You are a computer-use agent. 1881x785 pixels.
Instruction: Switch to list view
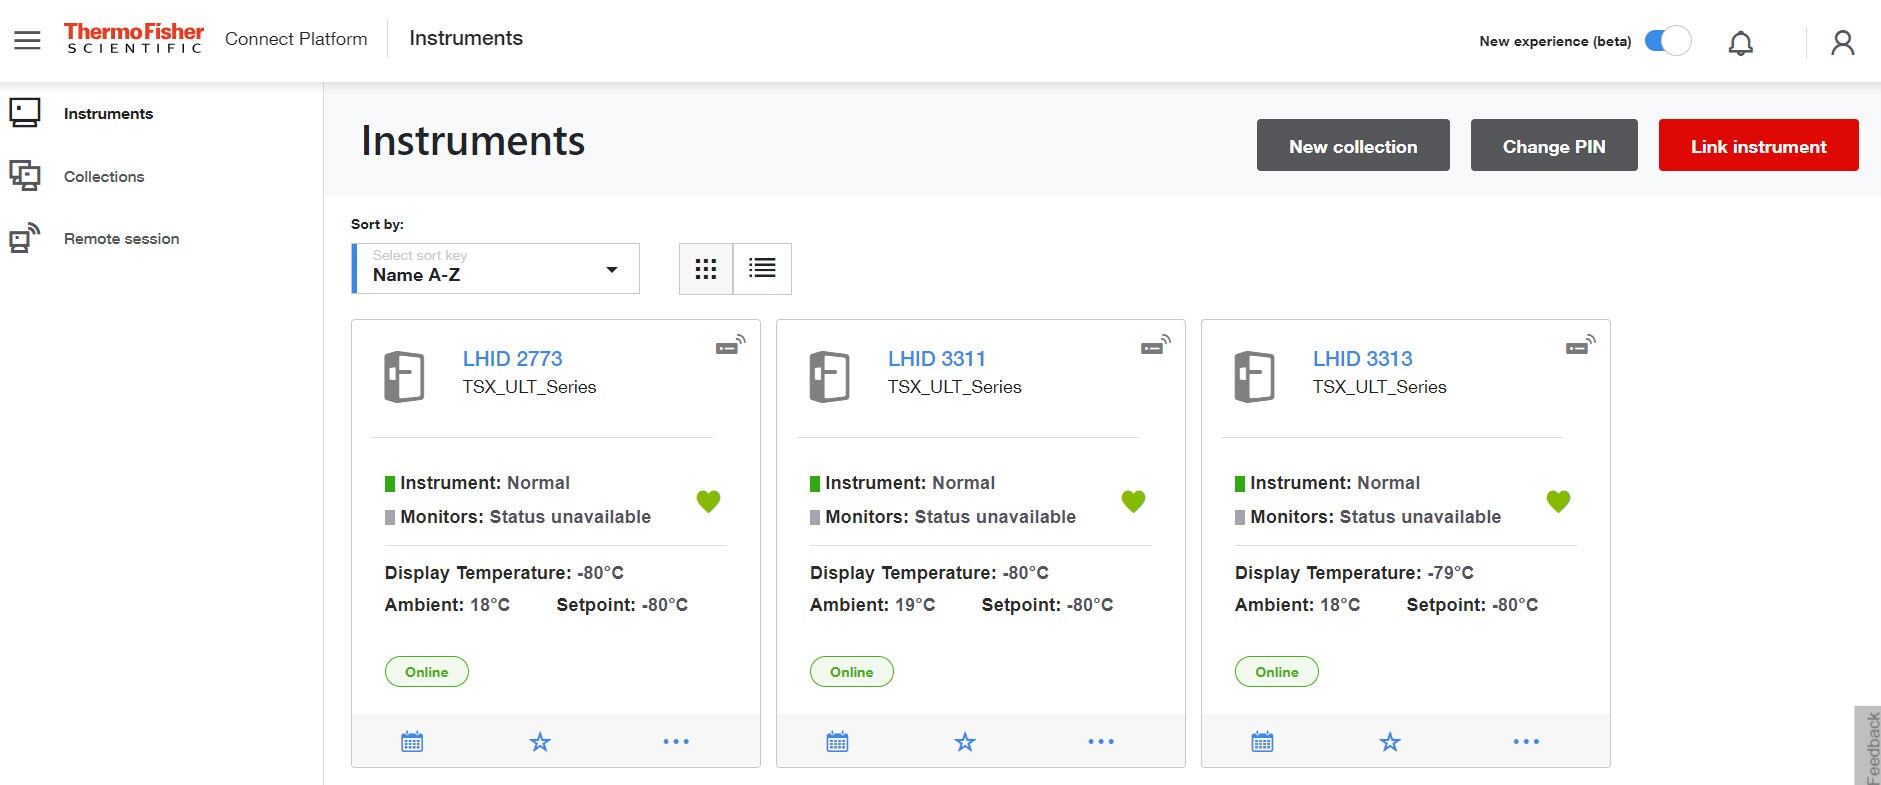pos(762,268)
